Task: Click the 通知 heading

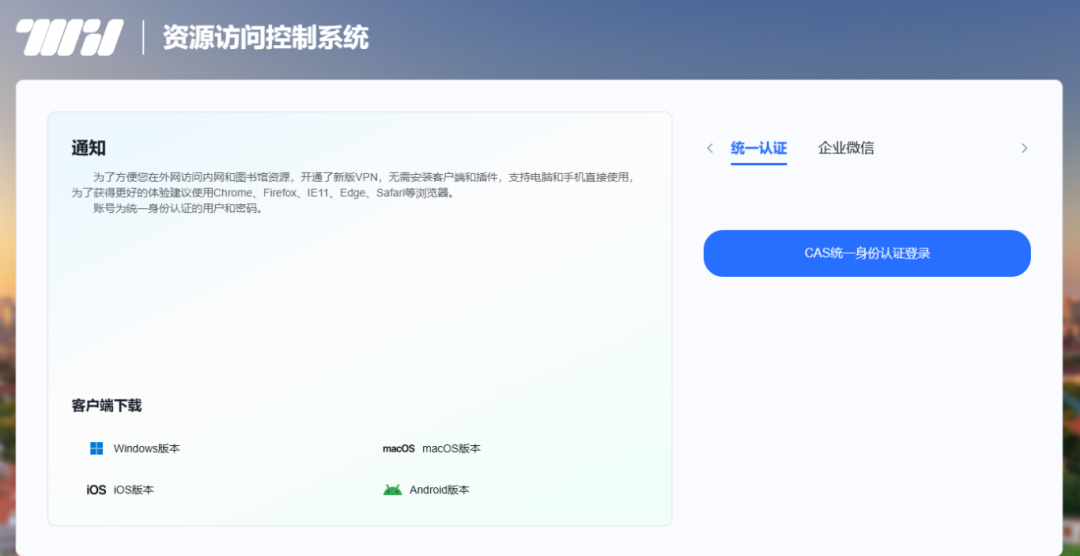Action: tap(88, 148)
